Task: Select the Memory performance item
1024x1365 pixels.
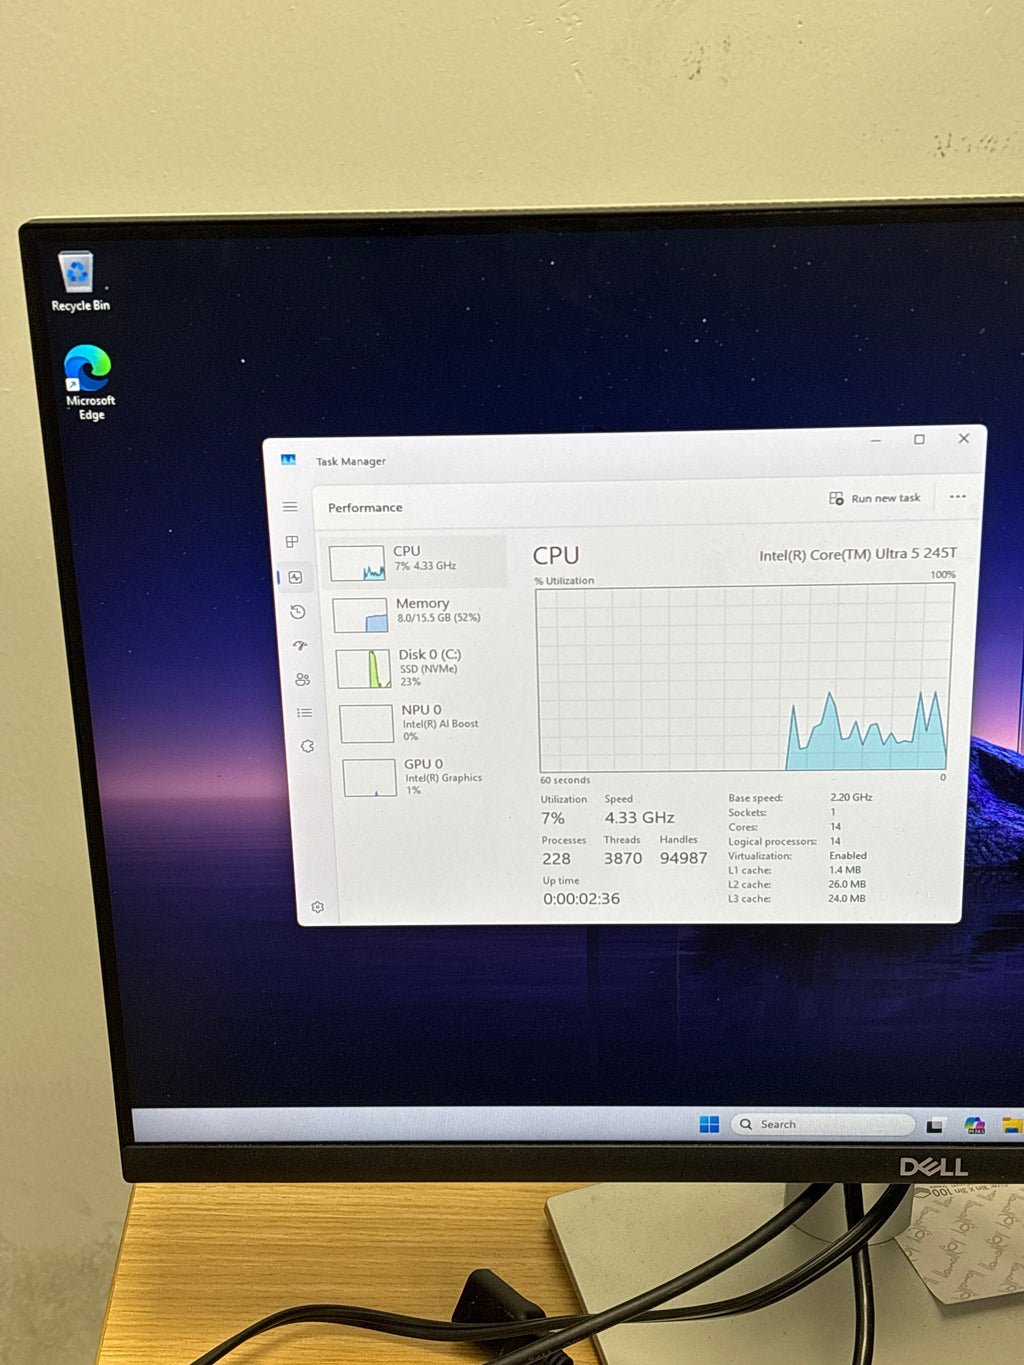Action: tap(418, 613)
